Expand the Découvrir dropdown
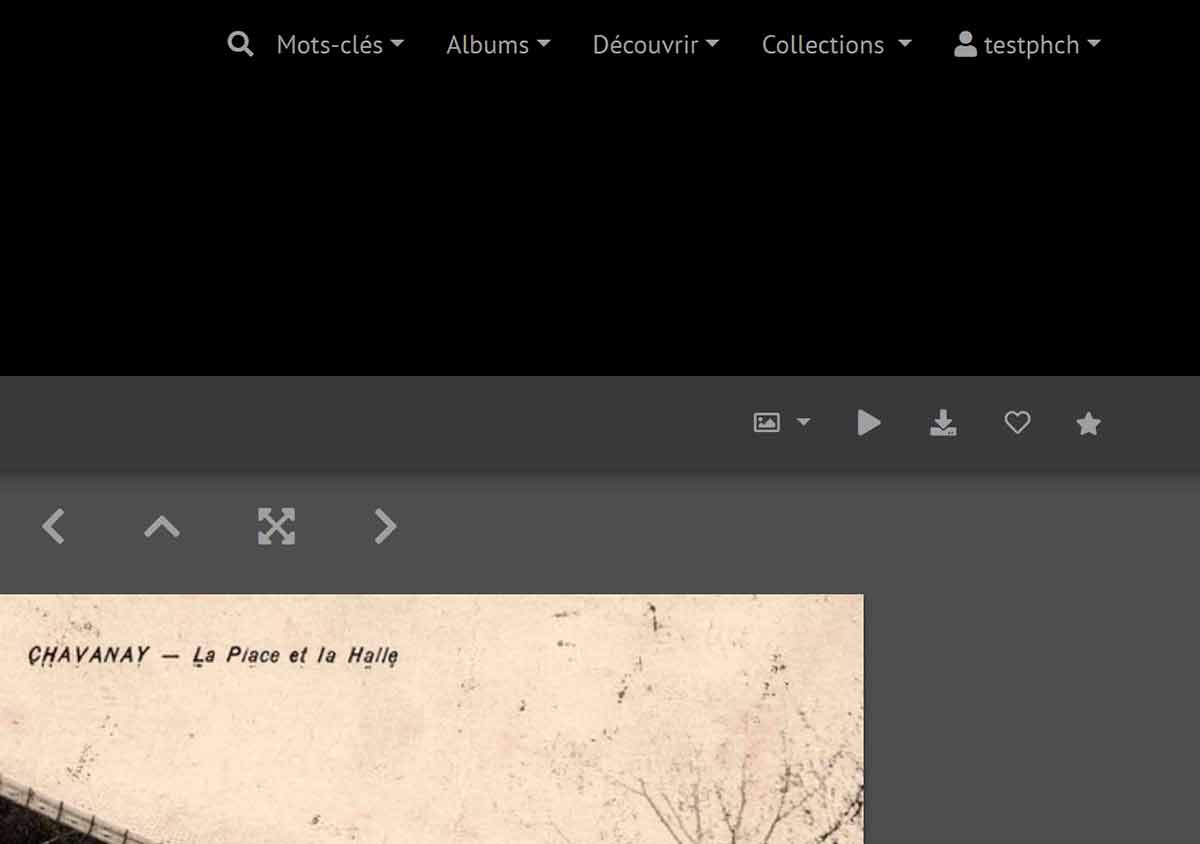 click(x=655, y=45)
